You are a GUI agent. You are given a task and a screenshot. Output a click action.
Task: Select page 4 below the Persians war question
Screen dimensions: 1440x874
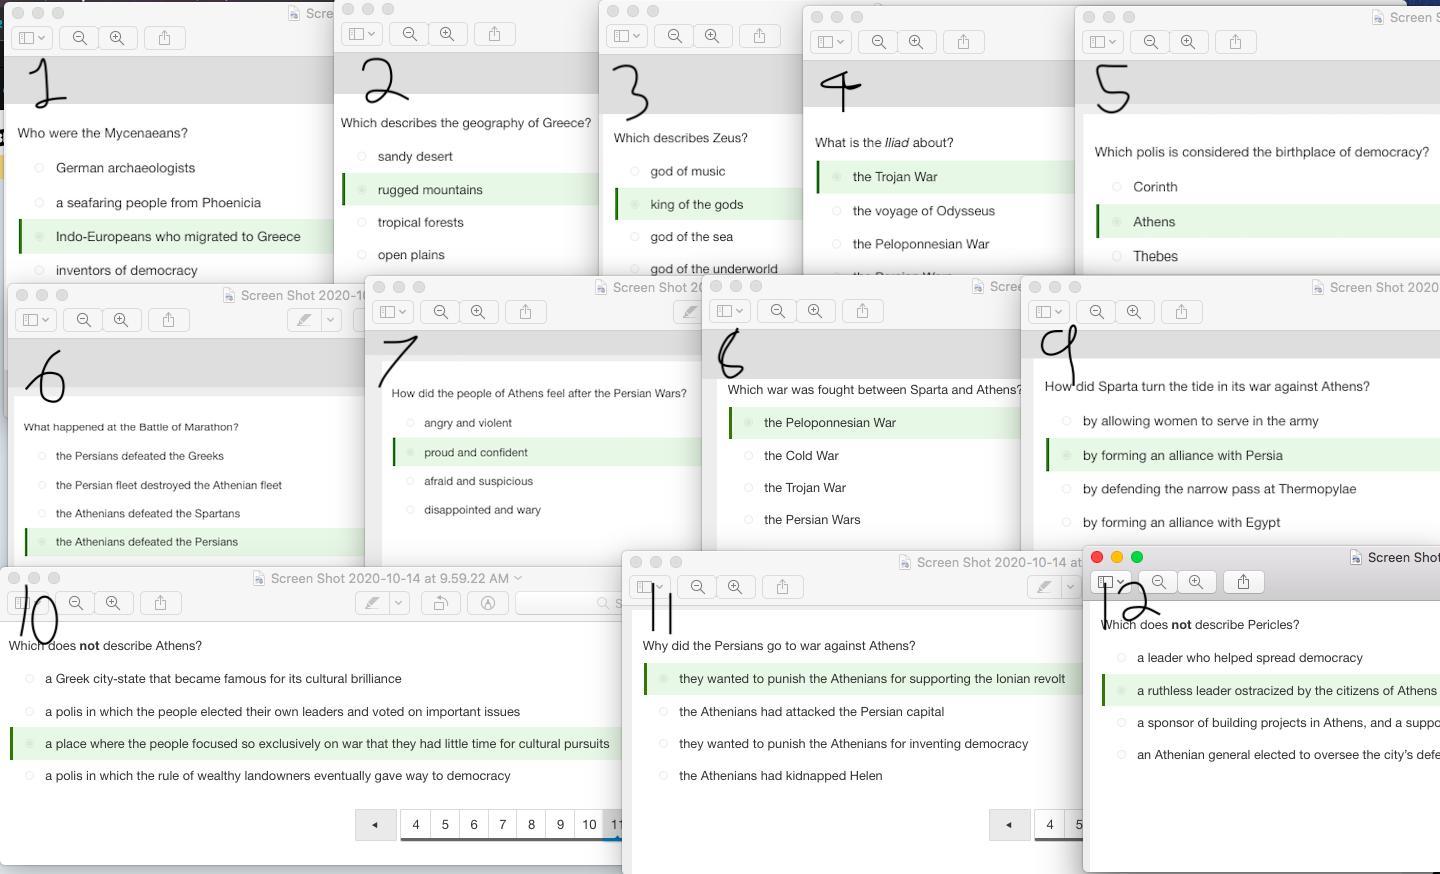(x=1049, y=825)
